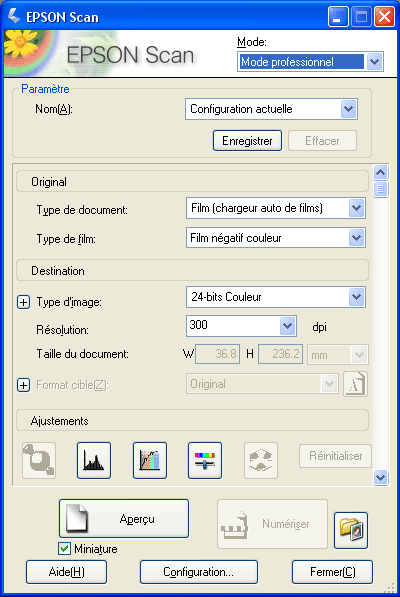The image size is (400, 597).
Task: Expand the Type d'image options
Action: pos(24,302)
